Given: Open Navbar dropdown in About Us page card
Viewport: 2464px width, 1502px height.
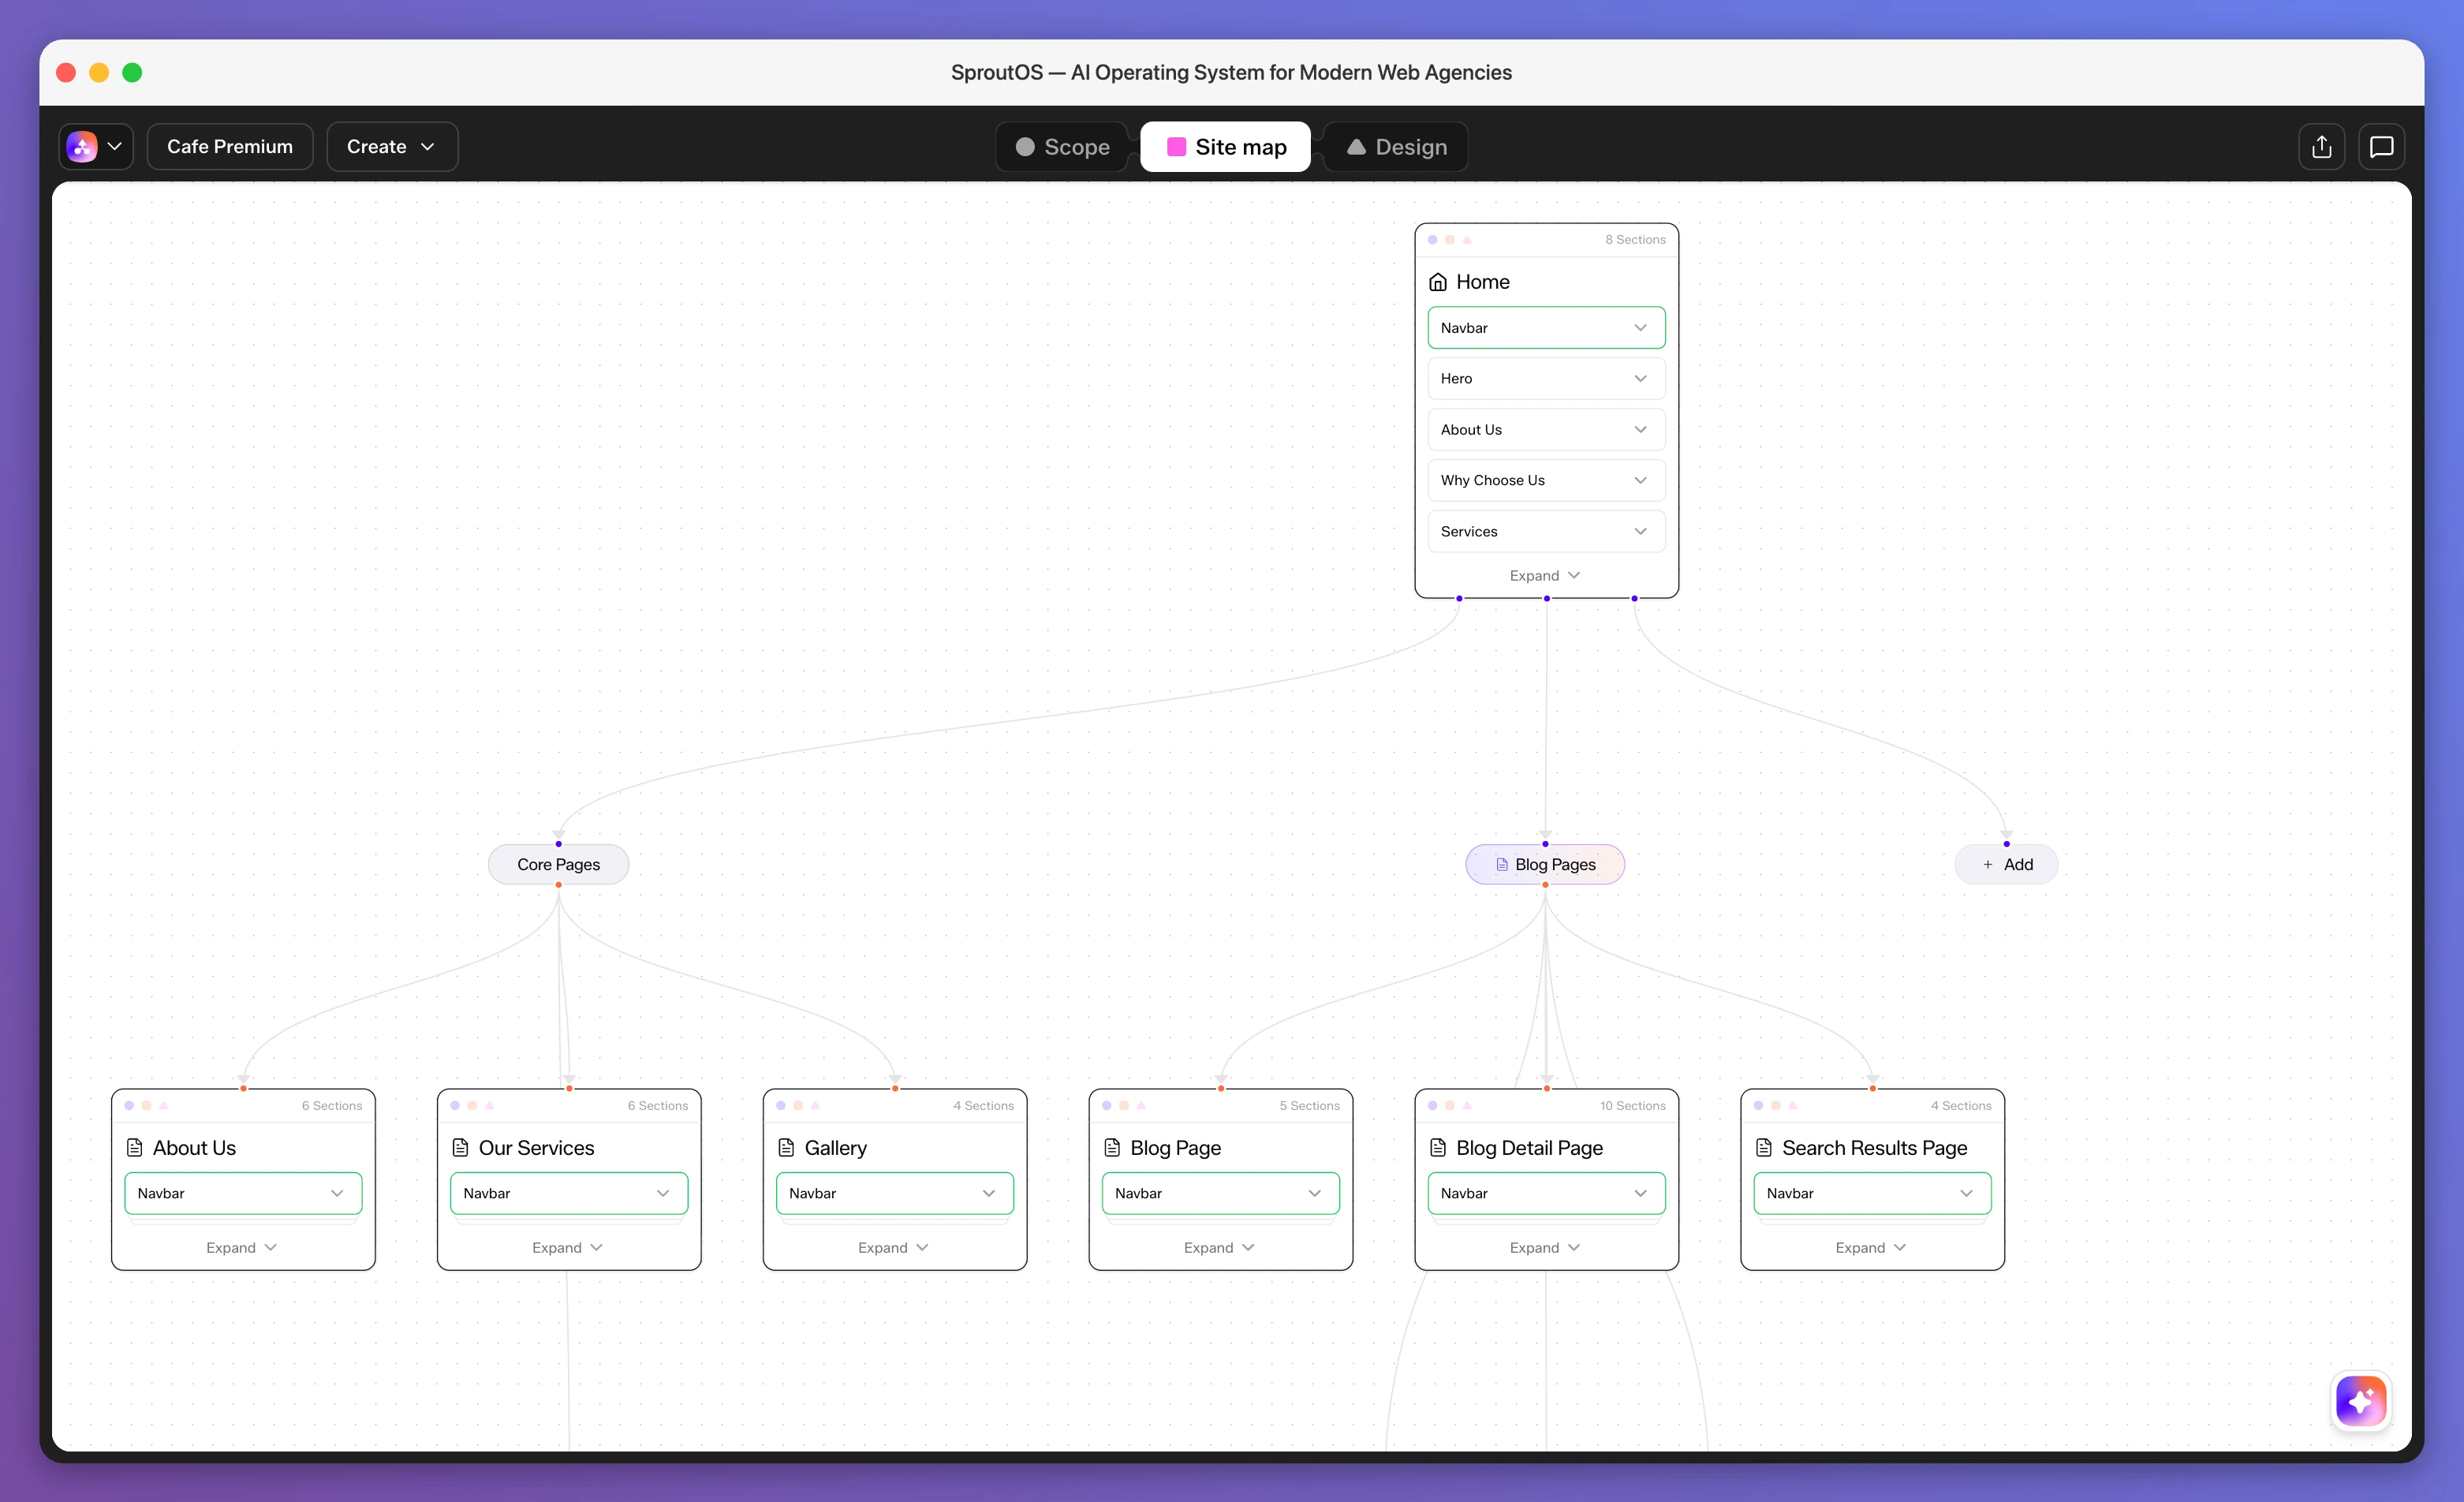Looking at the screenshot, I should pyautogui.click(x=243, y=1194).
